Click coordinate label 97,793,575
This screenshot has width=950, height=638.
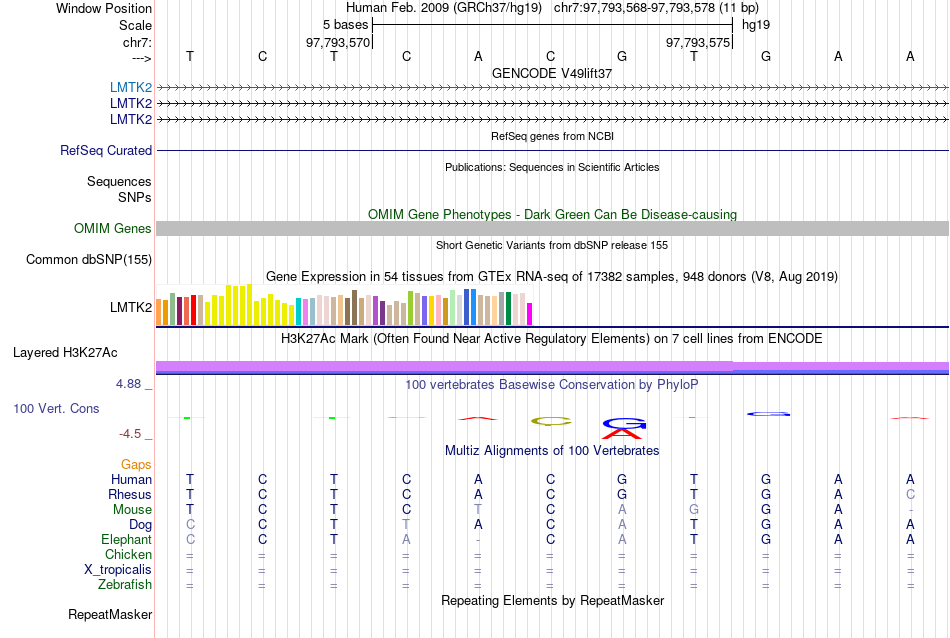pyautogui.click(x=697, y=42)
